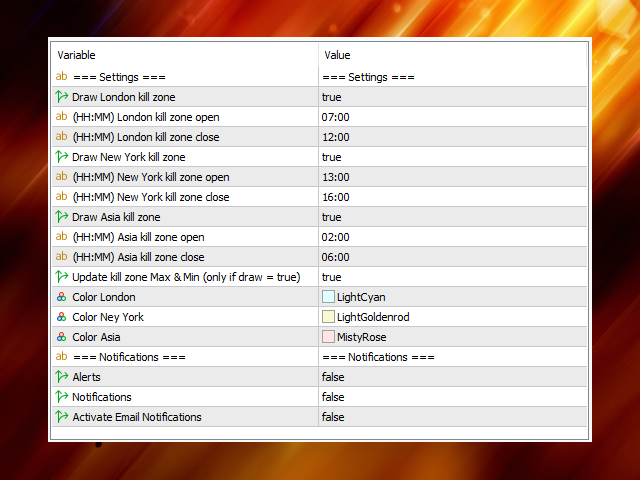Open the LightCyan color dropdown value
The image size is (640, 480).
360,297
